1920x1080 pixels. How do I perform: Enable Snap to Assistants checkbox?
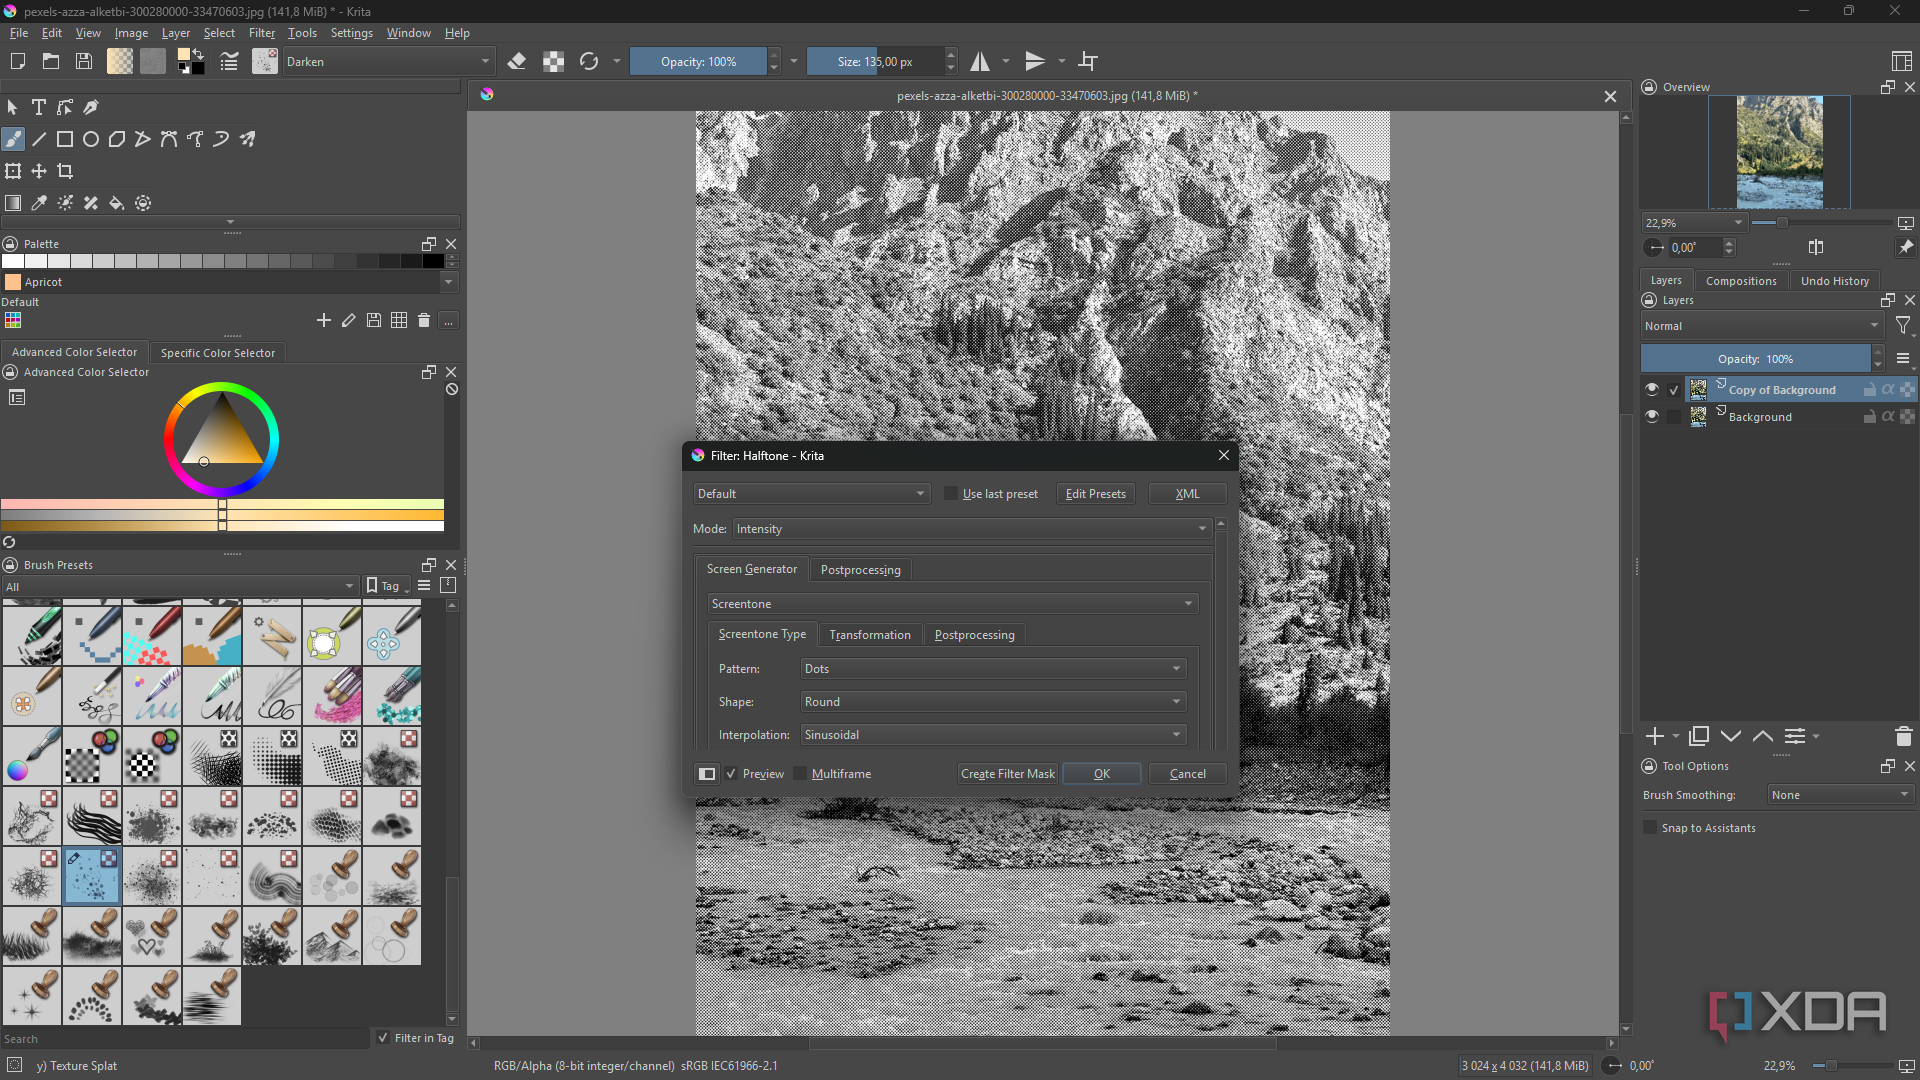(x=1650, y=828)
